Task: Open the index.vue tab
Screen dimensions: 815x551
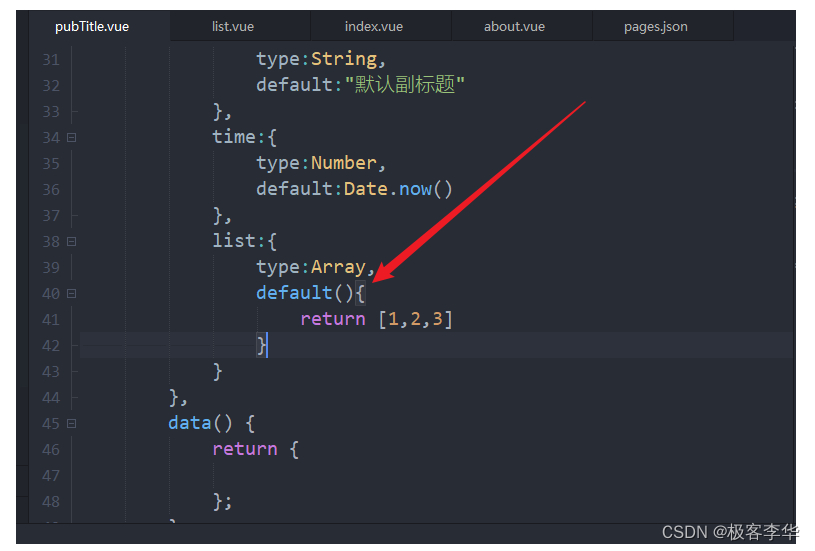Action: tap(374, 27)
